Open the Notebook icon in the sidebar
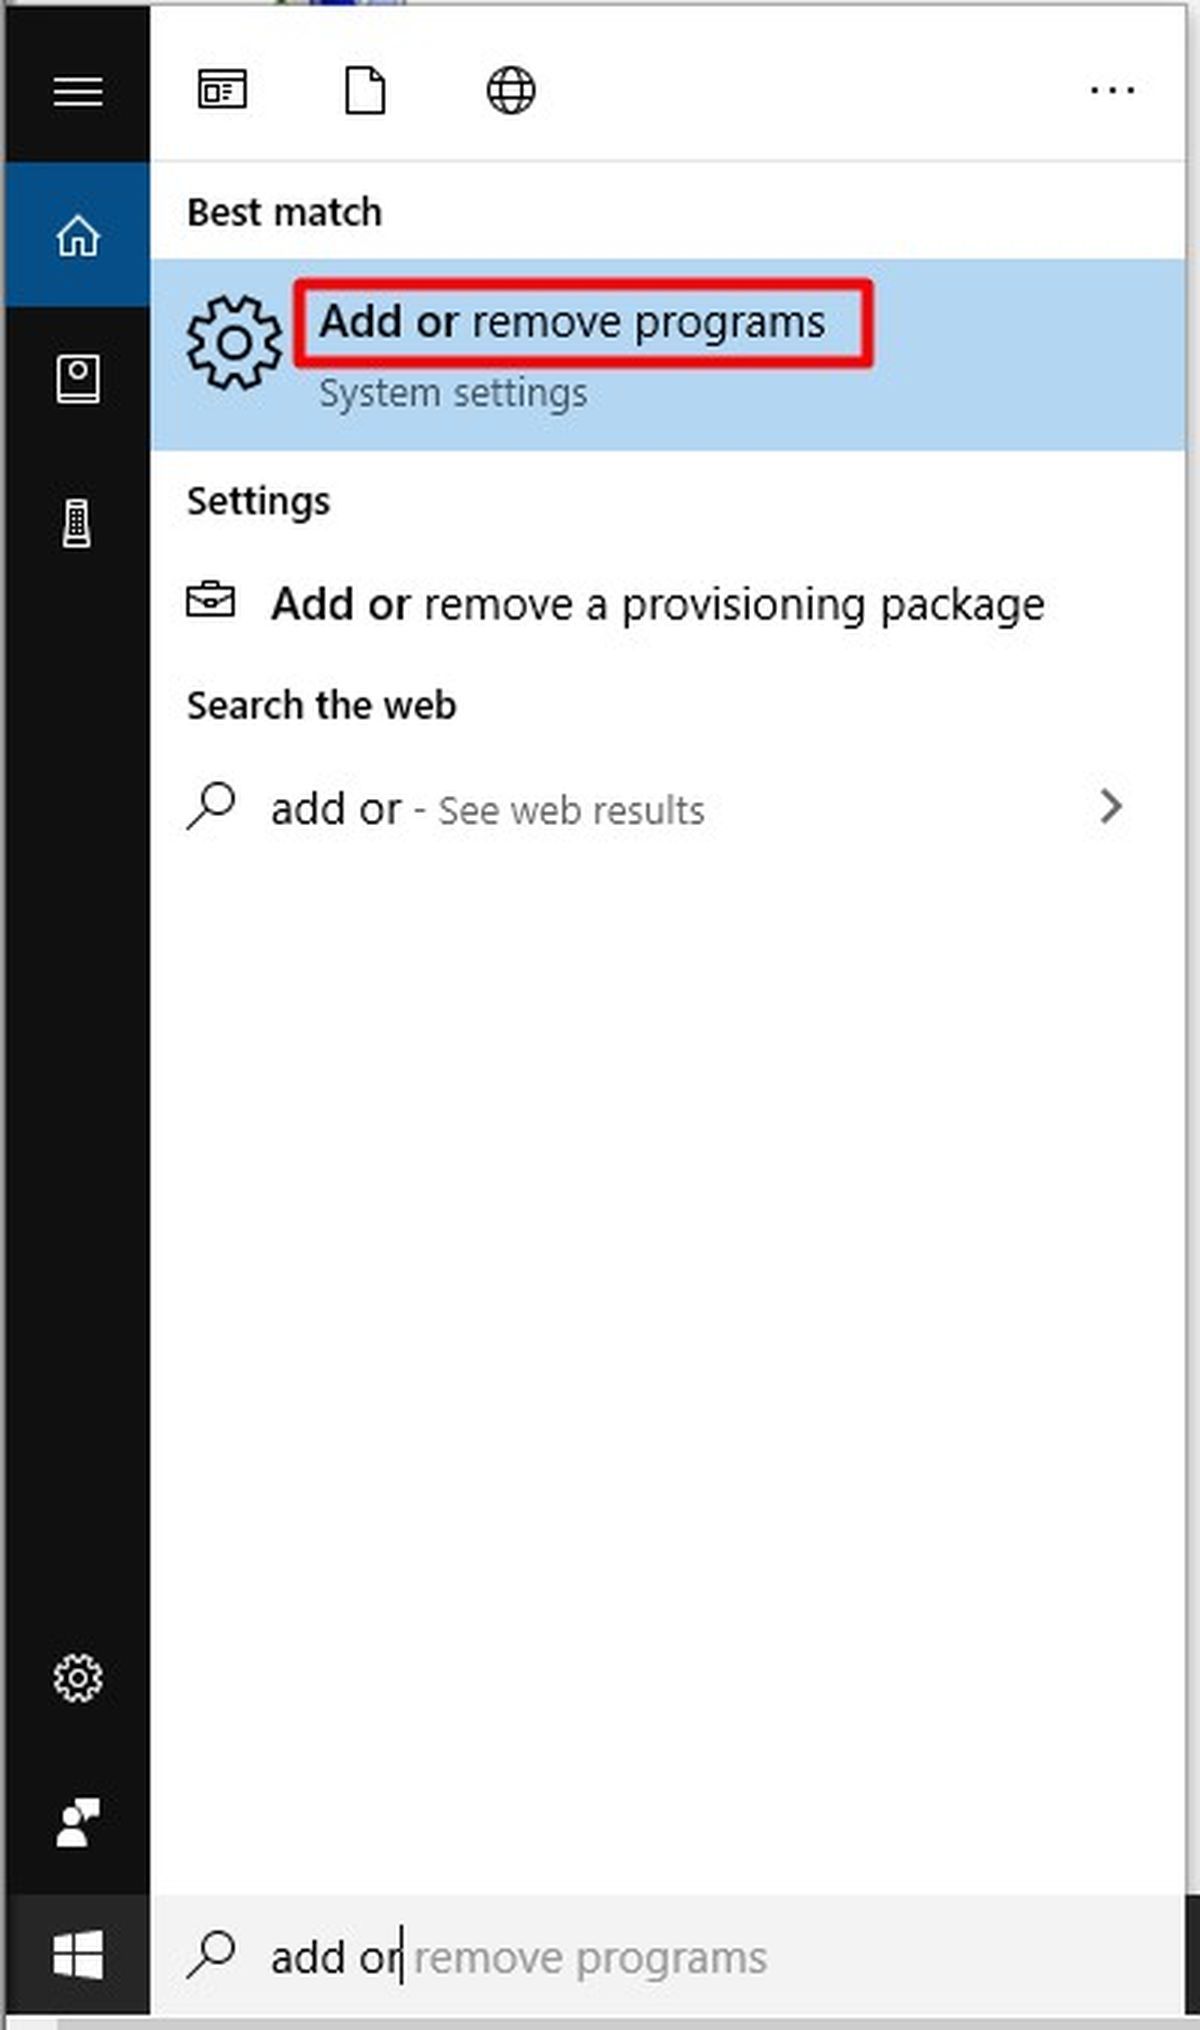 [x=78, y=379]
